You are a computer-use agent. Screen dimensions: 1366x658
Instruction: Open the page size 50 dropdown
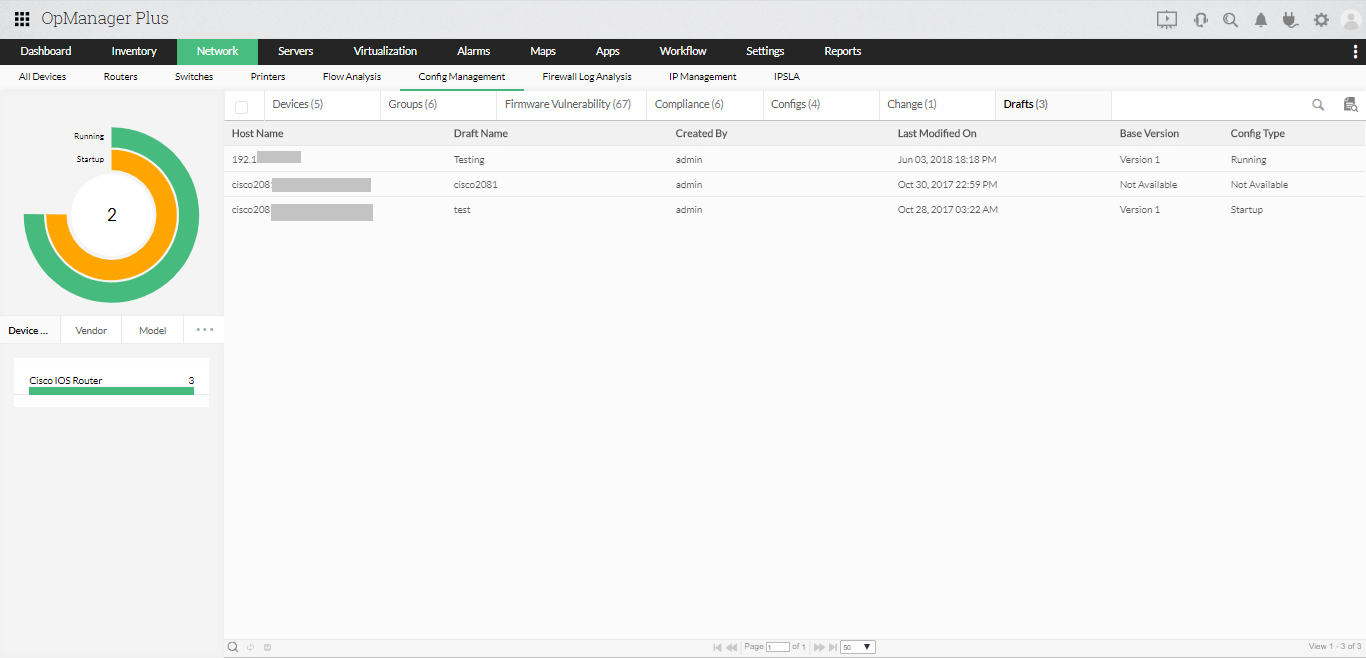(857, 647)
